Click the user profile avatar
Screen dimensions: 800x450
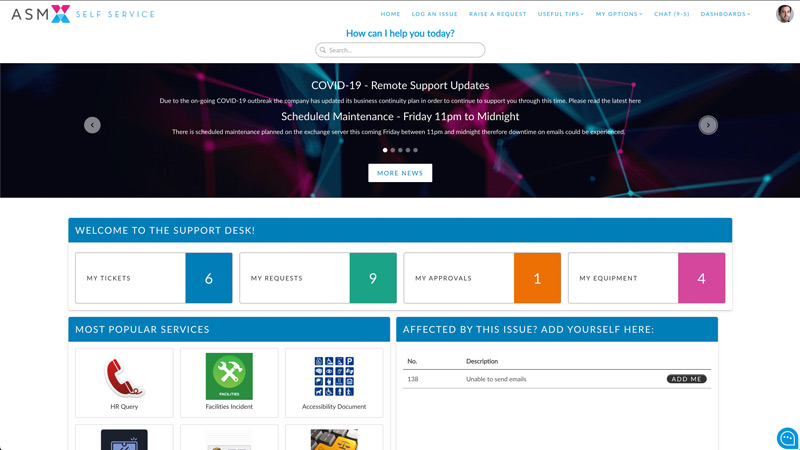pos(785,14)
